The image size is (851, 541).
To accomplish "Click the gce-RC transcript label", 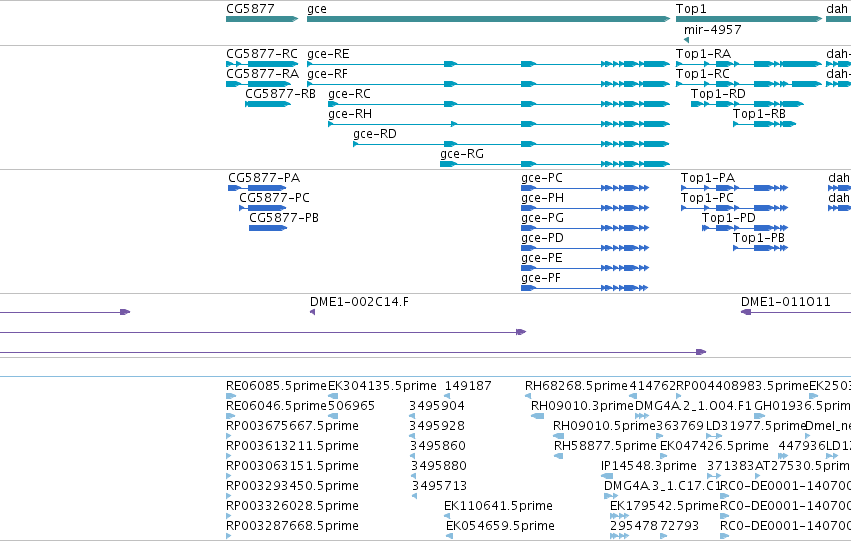I will tap(350, 94).
